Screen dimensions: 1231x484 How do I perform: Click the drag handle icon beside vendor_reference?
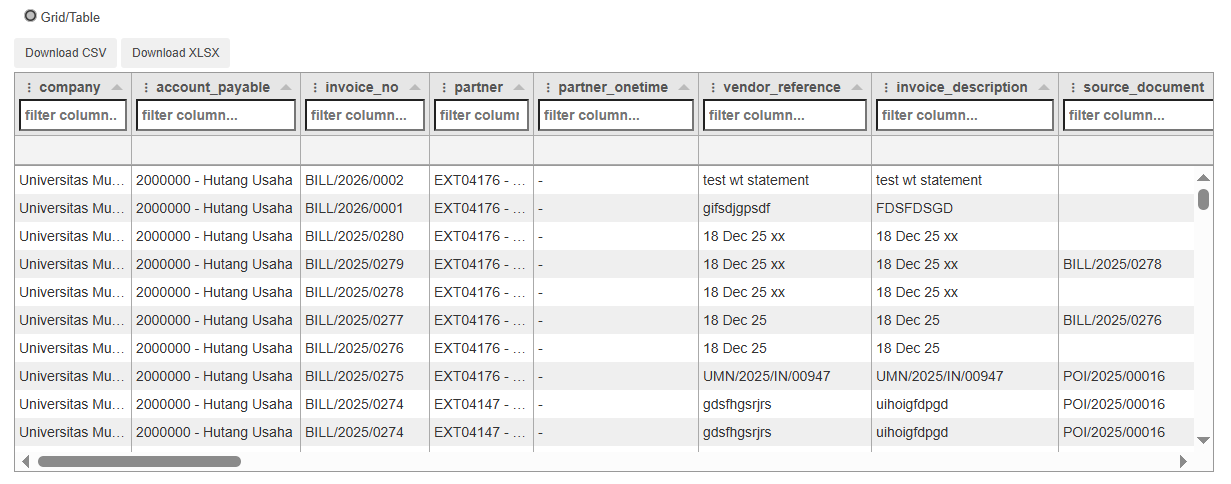tap(713, 87)
